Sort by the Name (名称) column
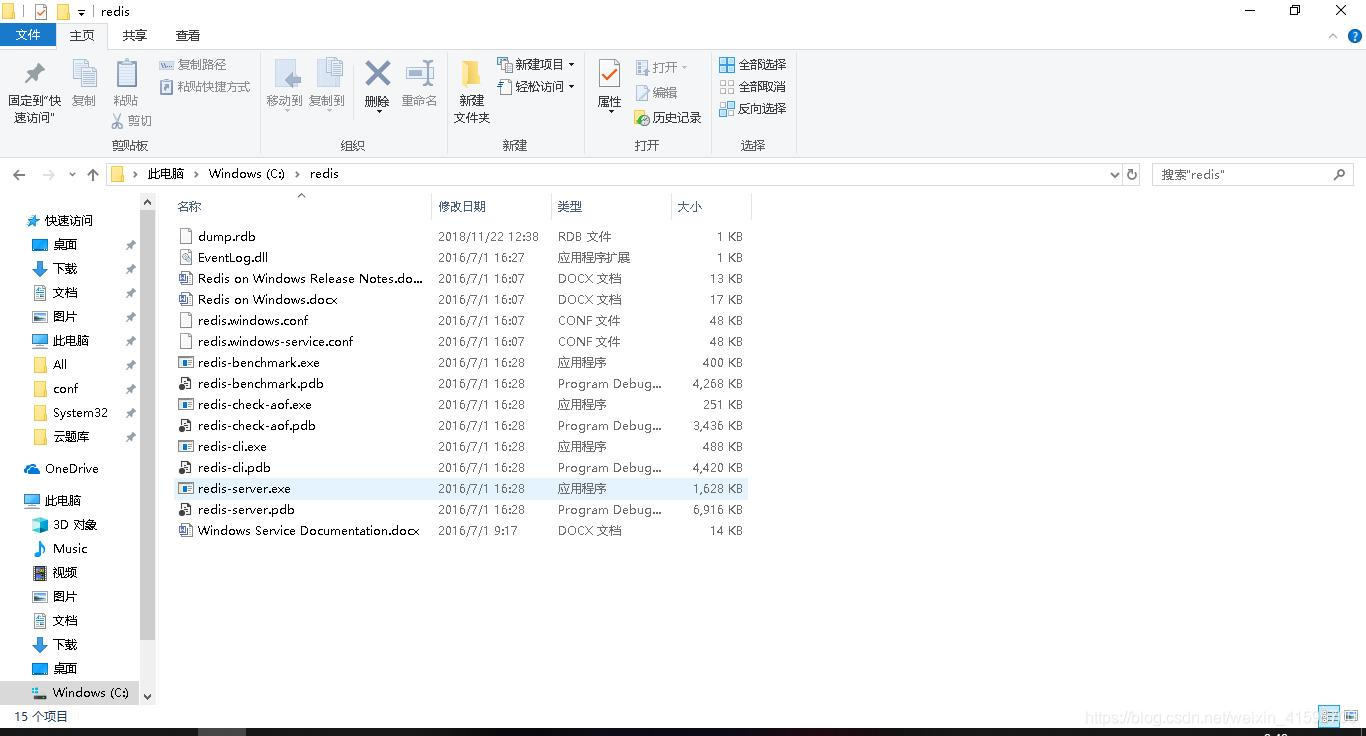The image size is (1366, 736). click(x=301, y=207)
